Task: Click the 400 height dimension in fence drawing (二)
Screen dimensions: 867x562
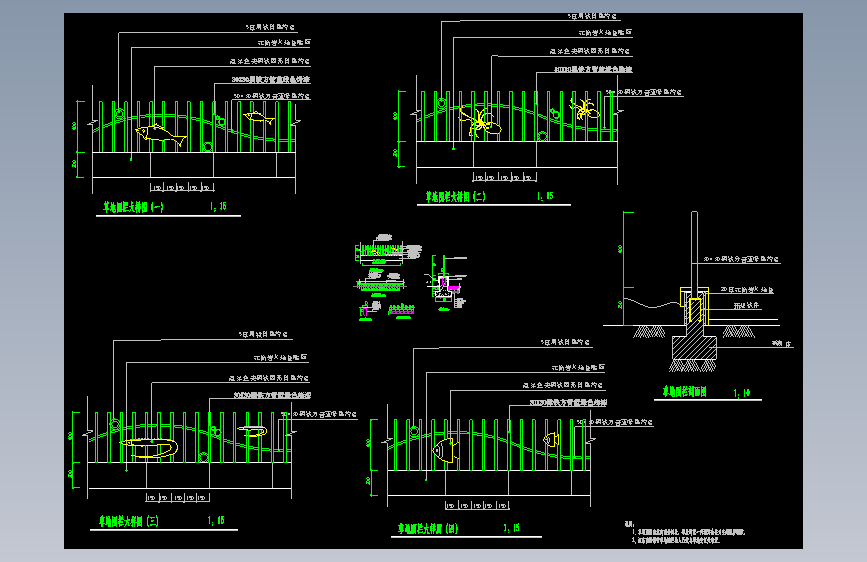Action: pyautogui.click(x=395, y=116)
